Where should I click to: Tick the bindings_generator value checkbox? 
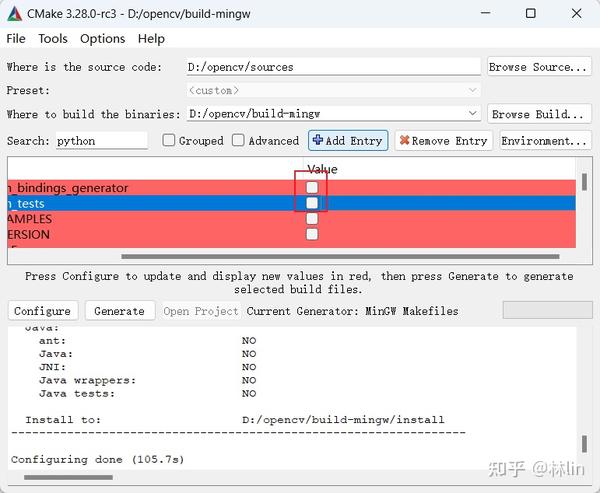tap(312, 188)
